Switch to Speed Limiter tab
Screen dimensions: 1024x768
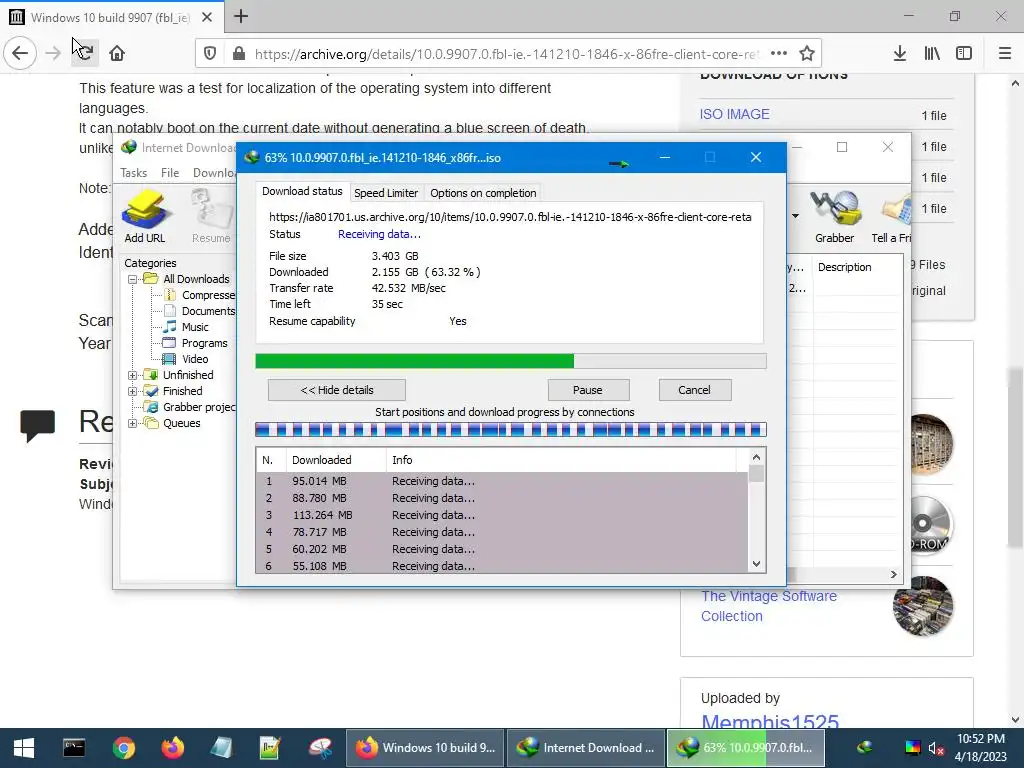coord(386,193)
